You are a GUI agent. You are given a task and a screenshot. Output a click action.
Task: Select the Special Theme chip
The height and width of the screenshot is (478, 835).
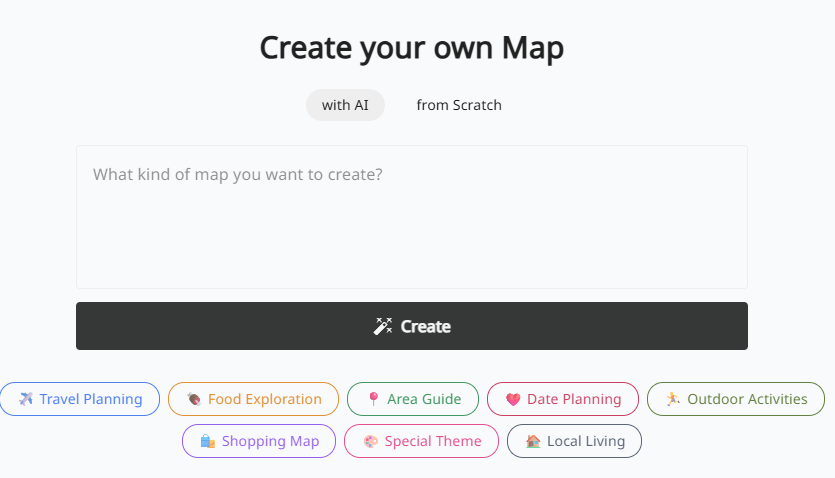click(421, 441)
